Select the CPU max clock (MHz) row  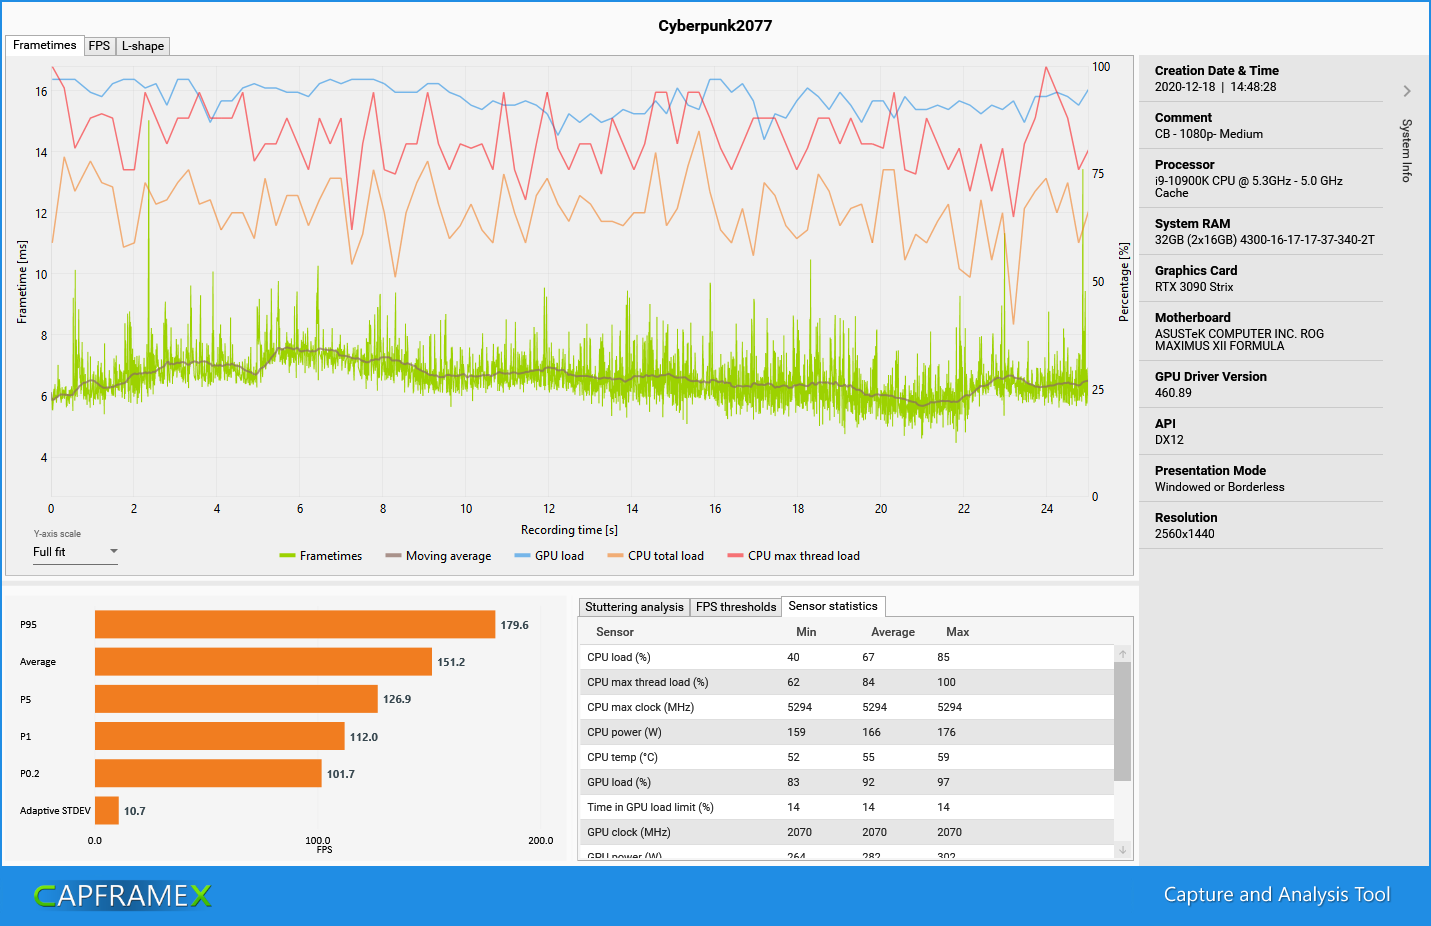(x=846, y=707)
